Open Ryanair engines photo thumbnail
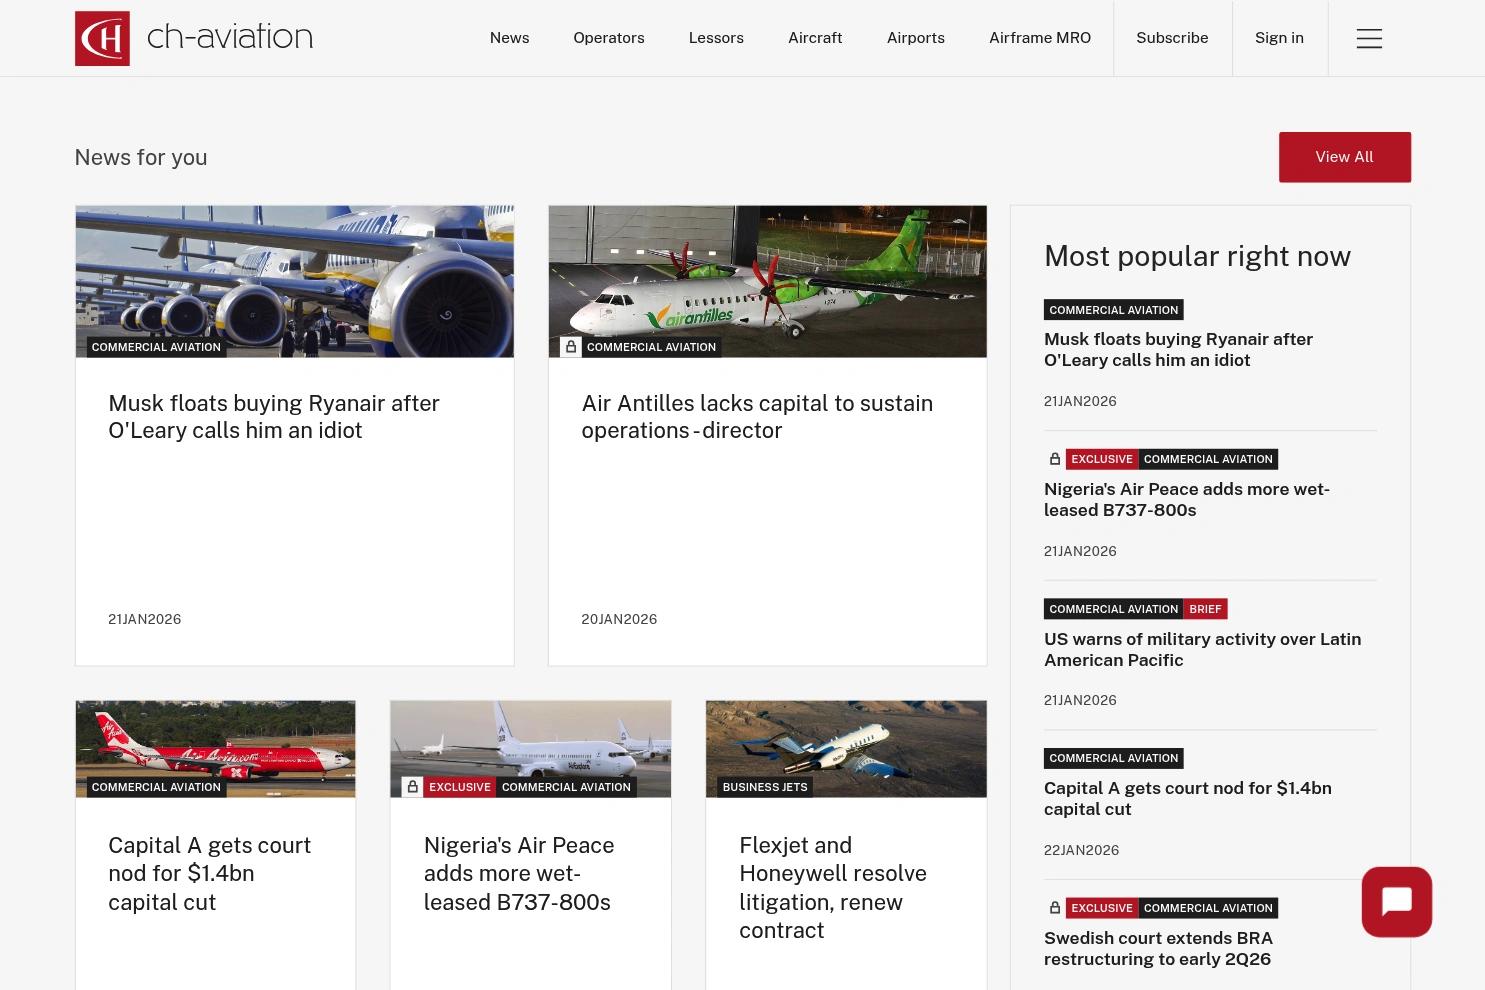 click(294, 282)
